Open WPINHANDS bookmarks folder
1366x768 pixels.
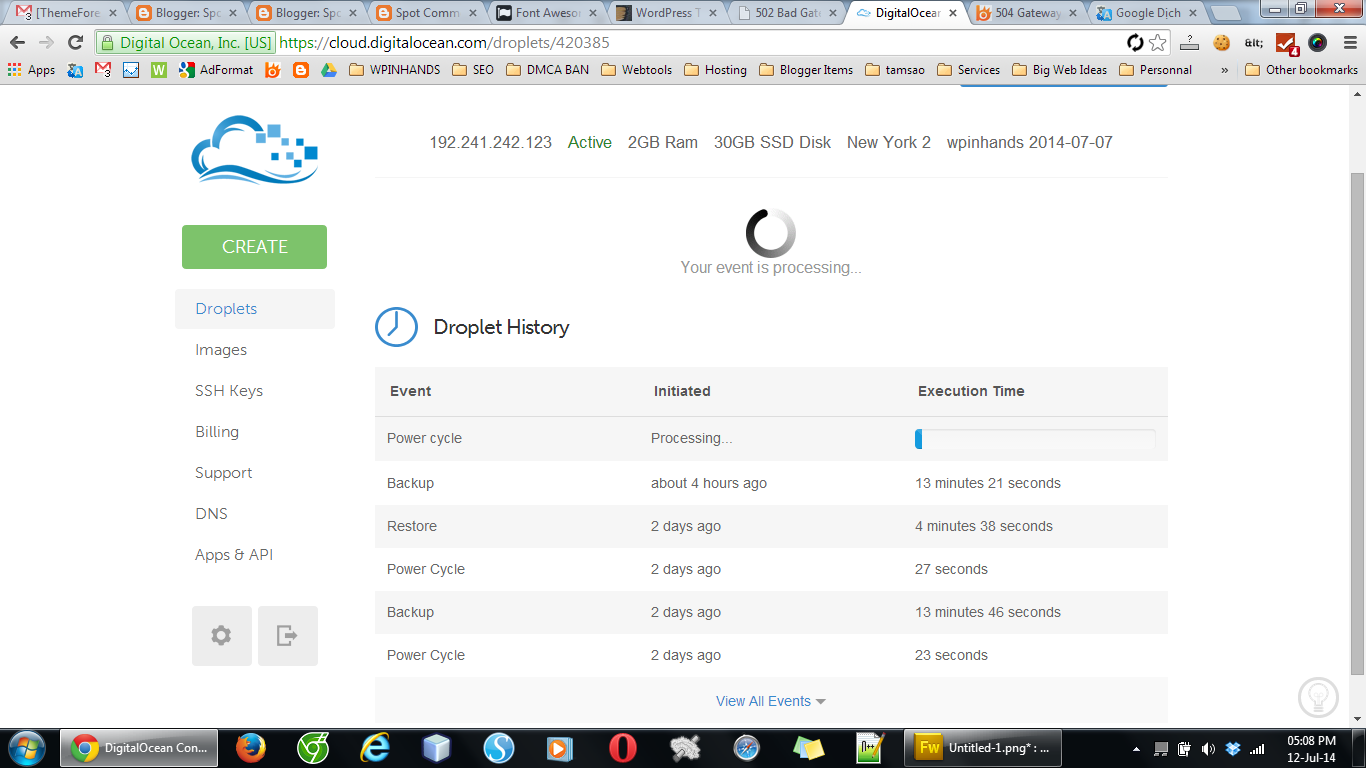(x=394, y=70)
